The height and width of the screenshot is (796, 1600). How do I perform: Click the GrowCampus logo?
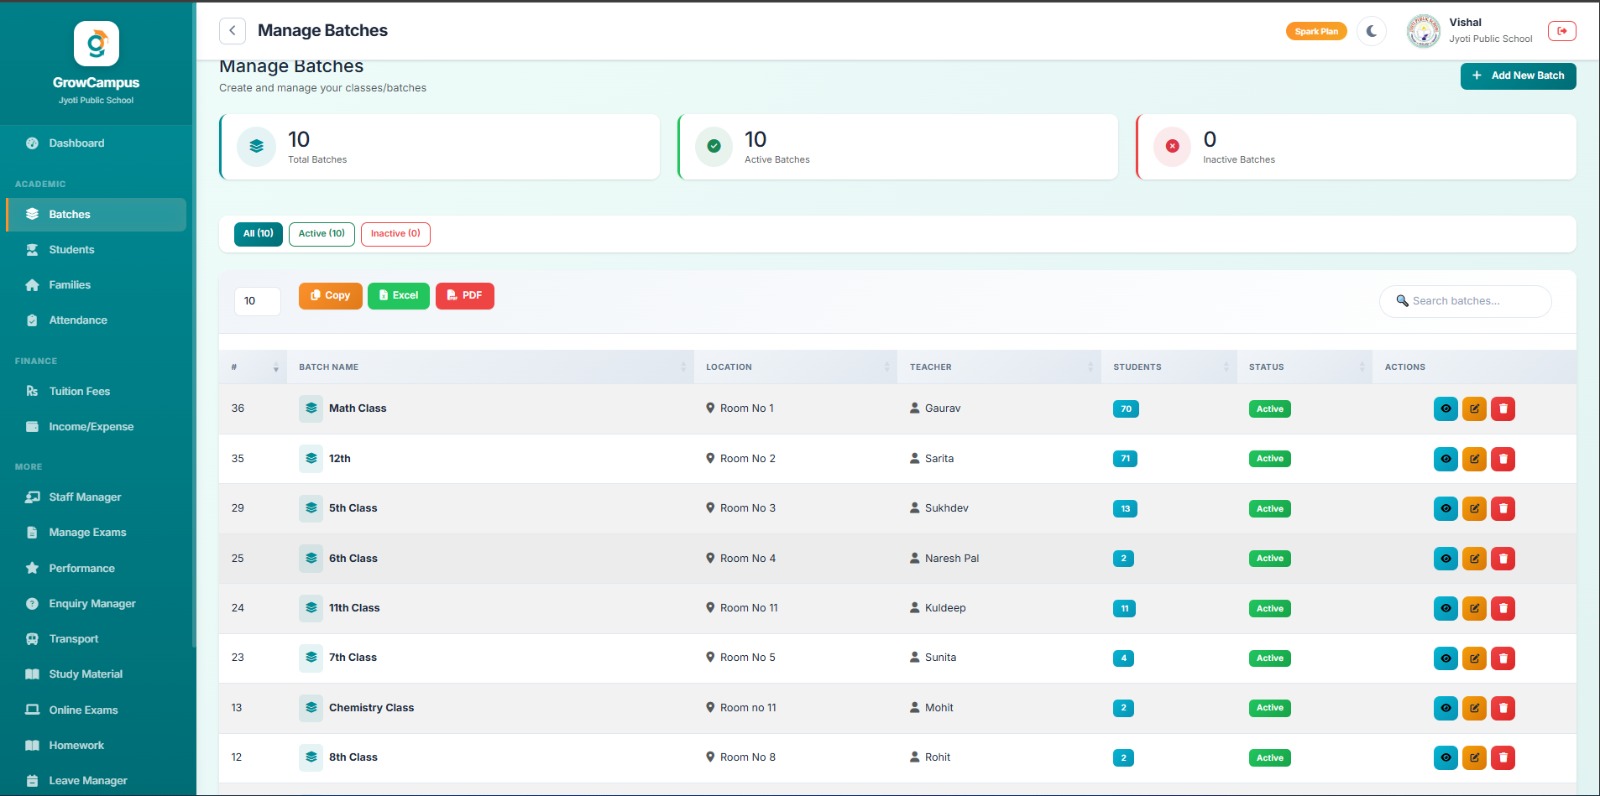pos(96,44)
